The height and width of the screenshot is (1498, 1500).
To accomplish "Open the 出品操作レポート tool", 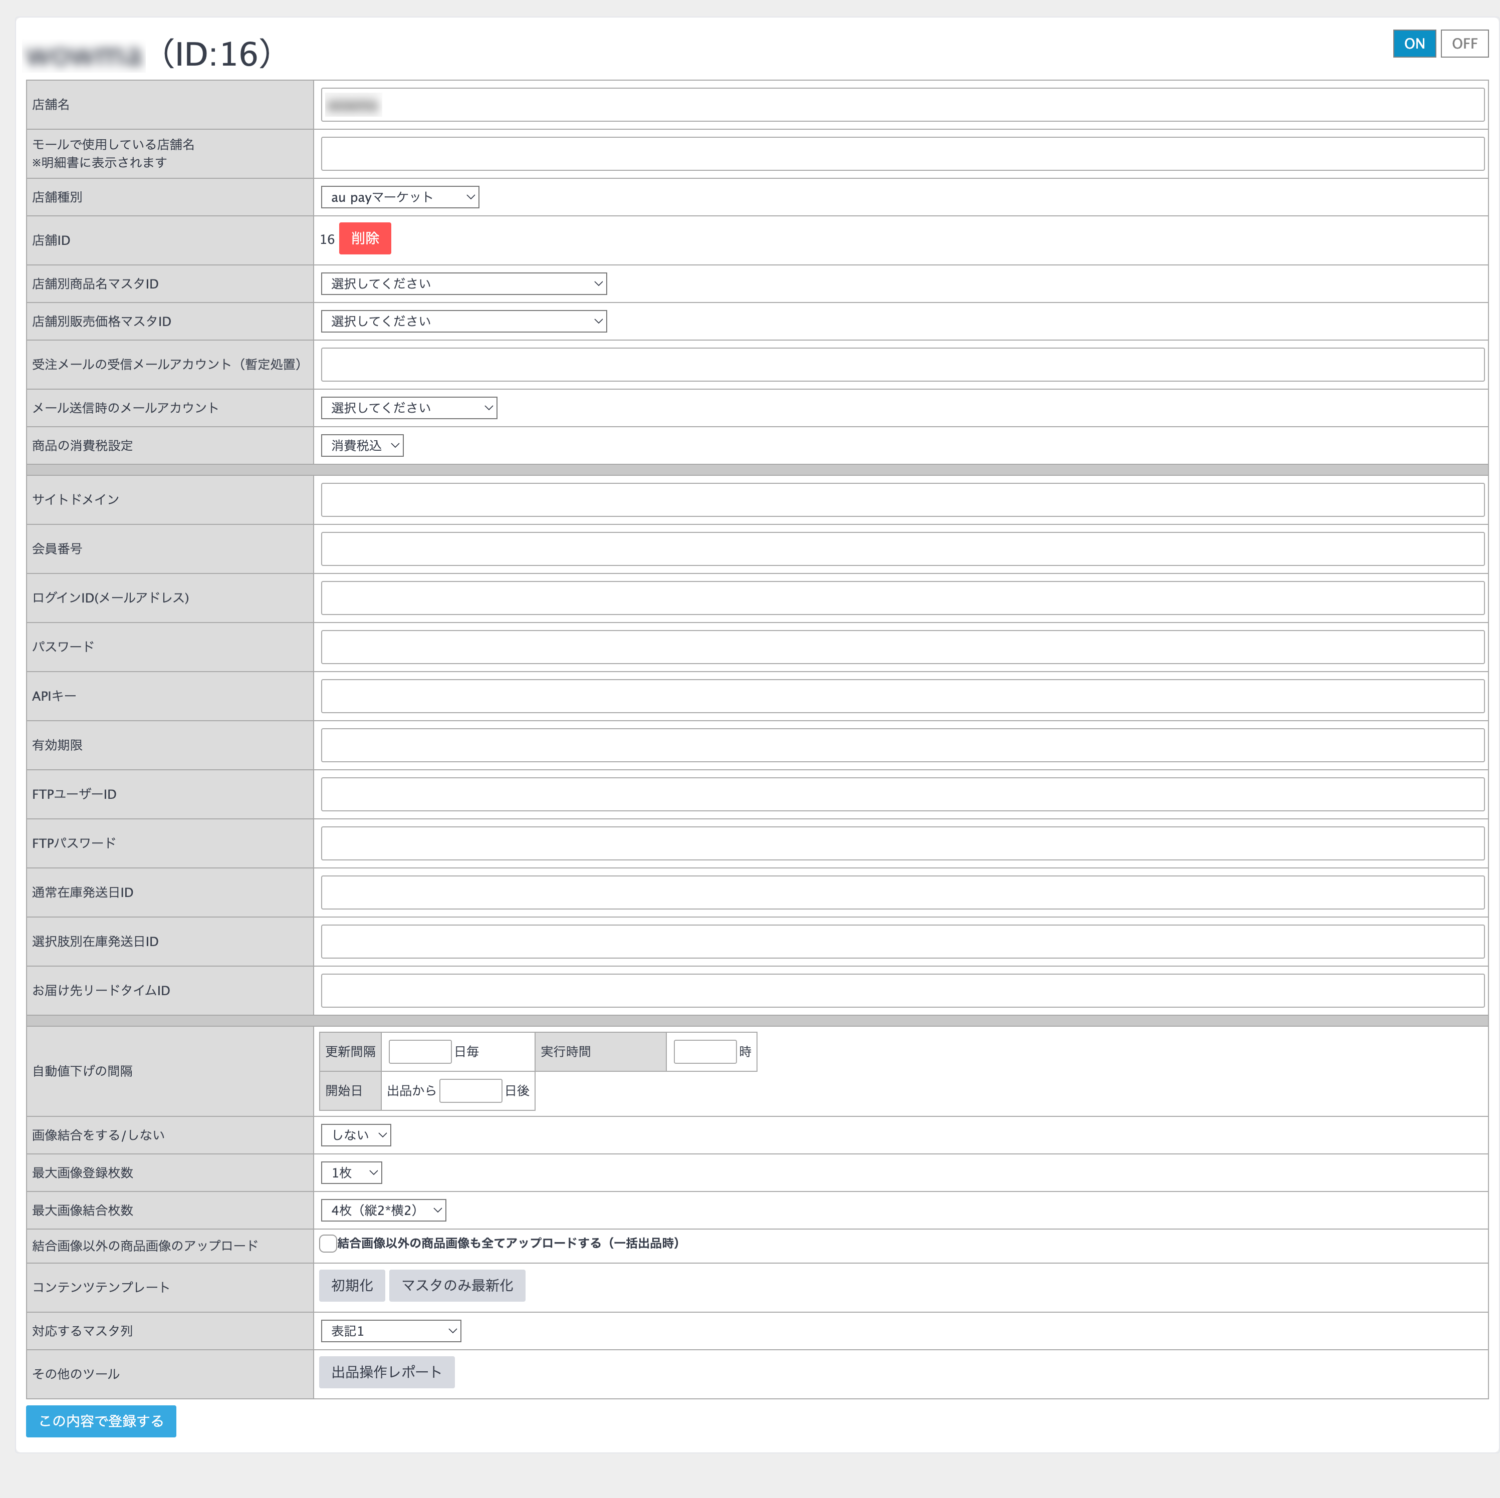I will point(386,1372).
